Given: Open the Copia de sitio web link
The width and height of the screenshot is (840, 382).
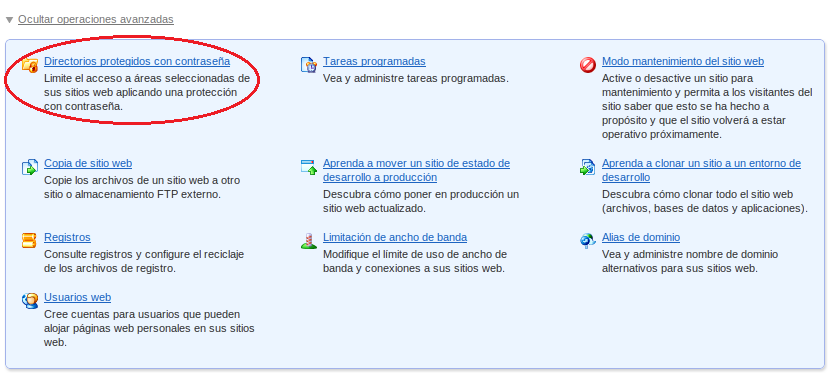Looking at the screenshot, I should pos(88,163).
